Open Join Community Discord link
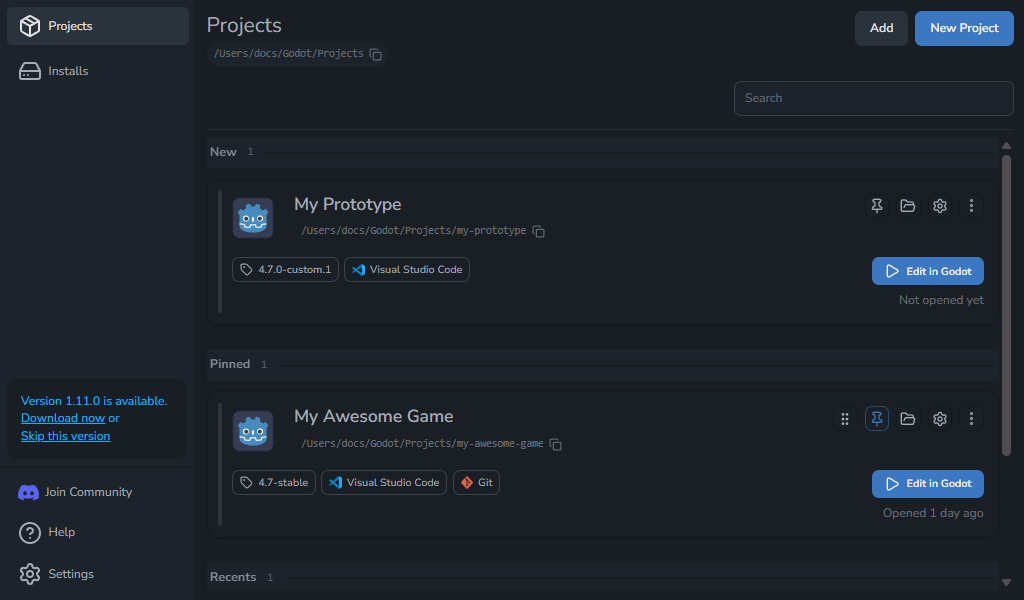 pyautogui.click(x=75, y=492)
